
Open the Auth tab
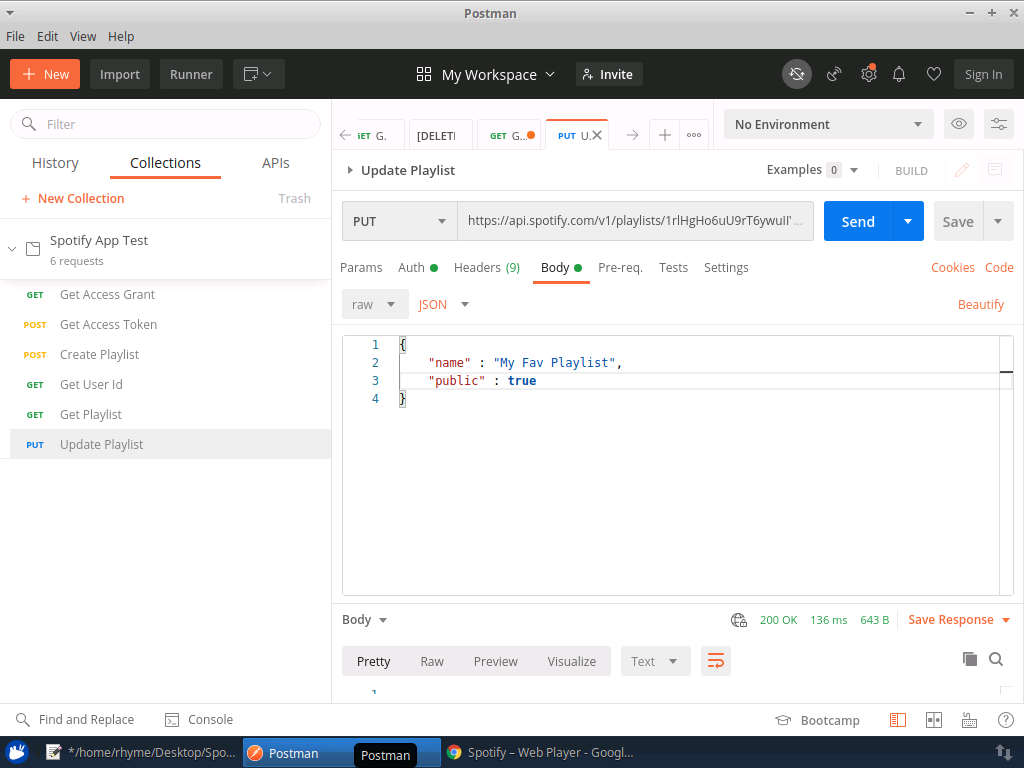point(417,268)
